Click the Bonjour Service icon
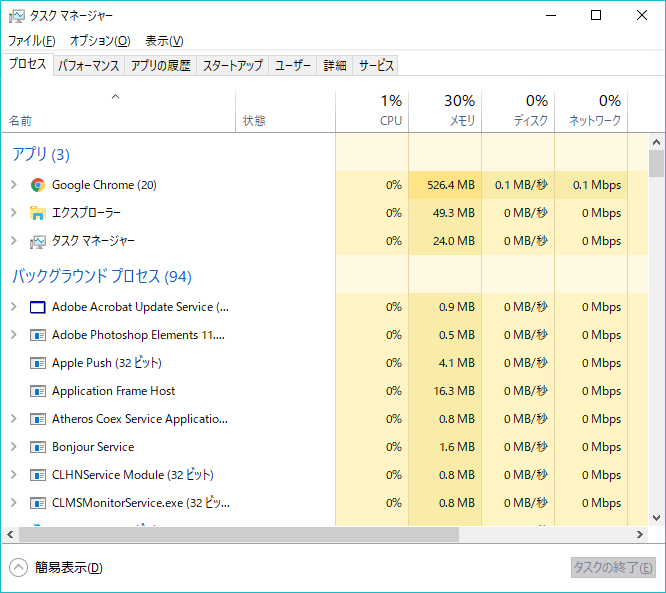The width and height of the screenshot is (666, 593). pyautogui.click(x=38, y=447)
